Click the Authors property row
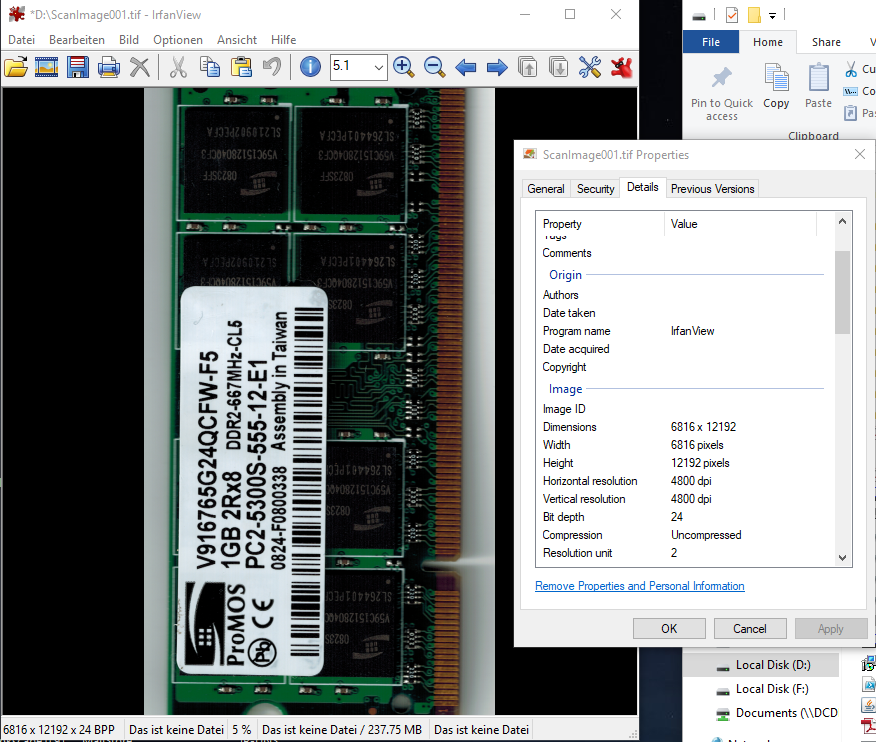Image resolution: width=876 pixels, height=742 pixels. (683, 295)
